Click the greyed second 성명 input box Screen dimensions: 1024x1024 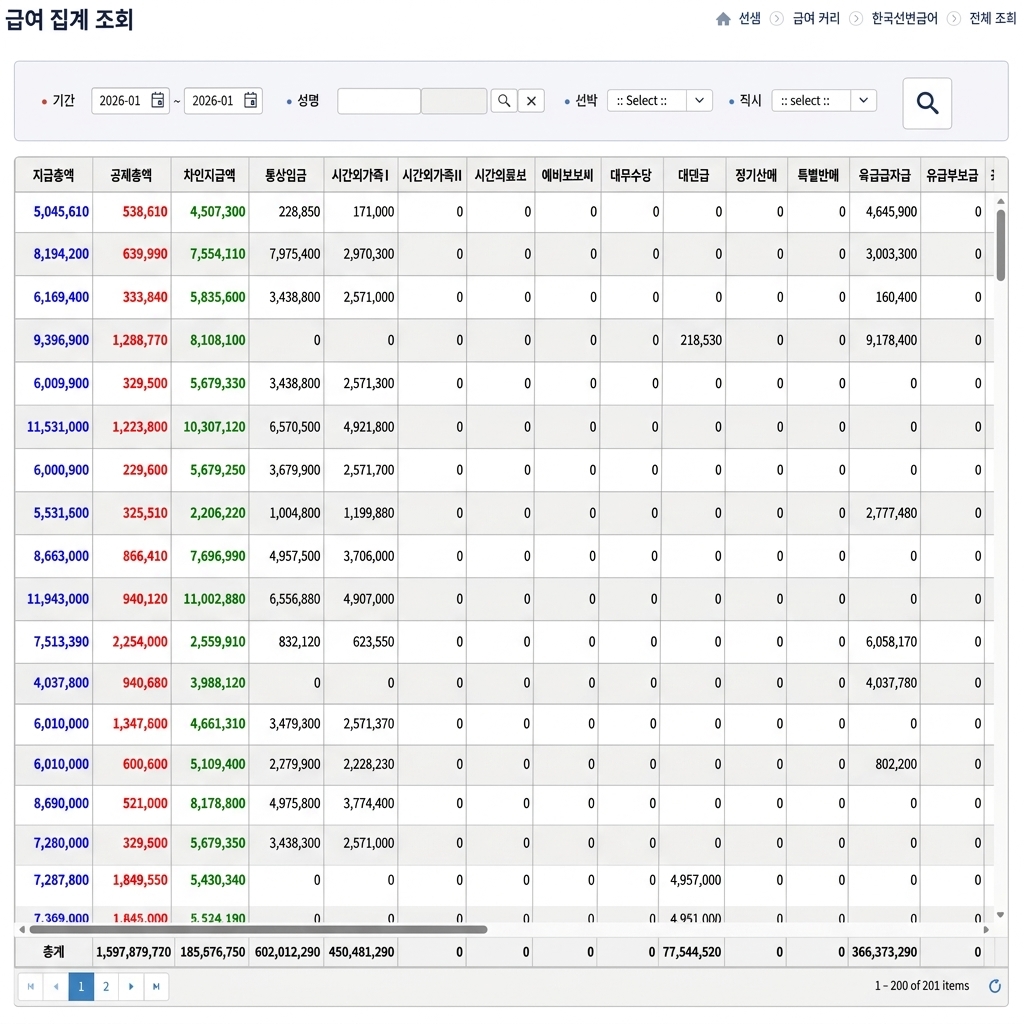[x=454, y=101]
